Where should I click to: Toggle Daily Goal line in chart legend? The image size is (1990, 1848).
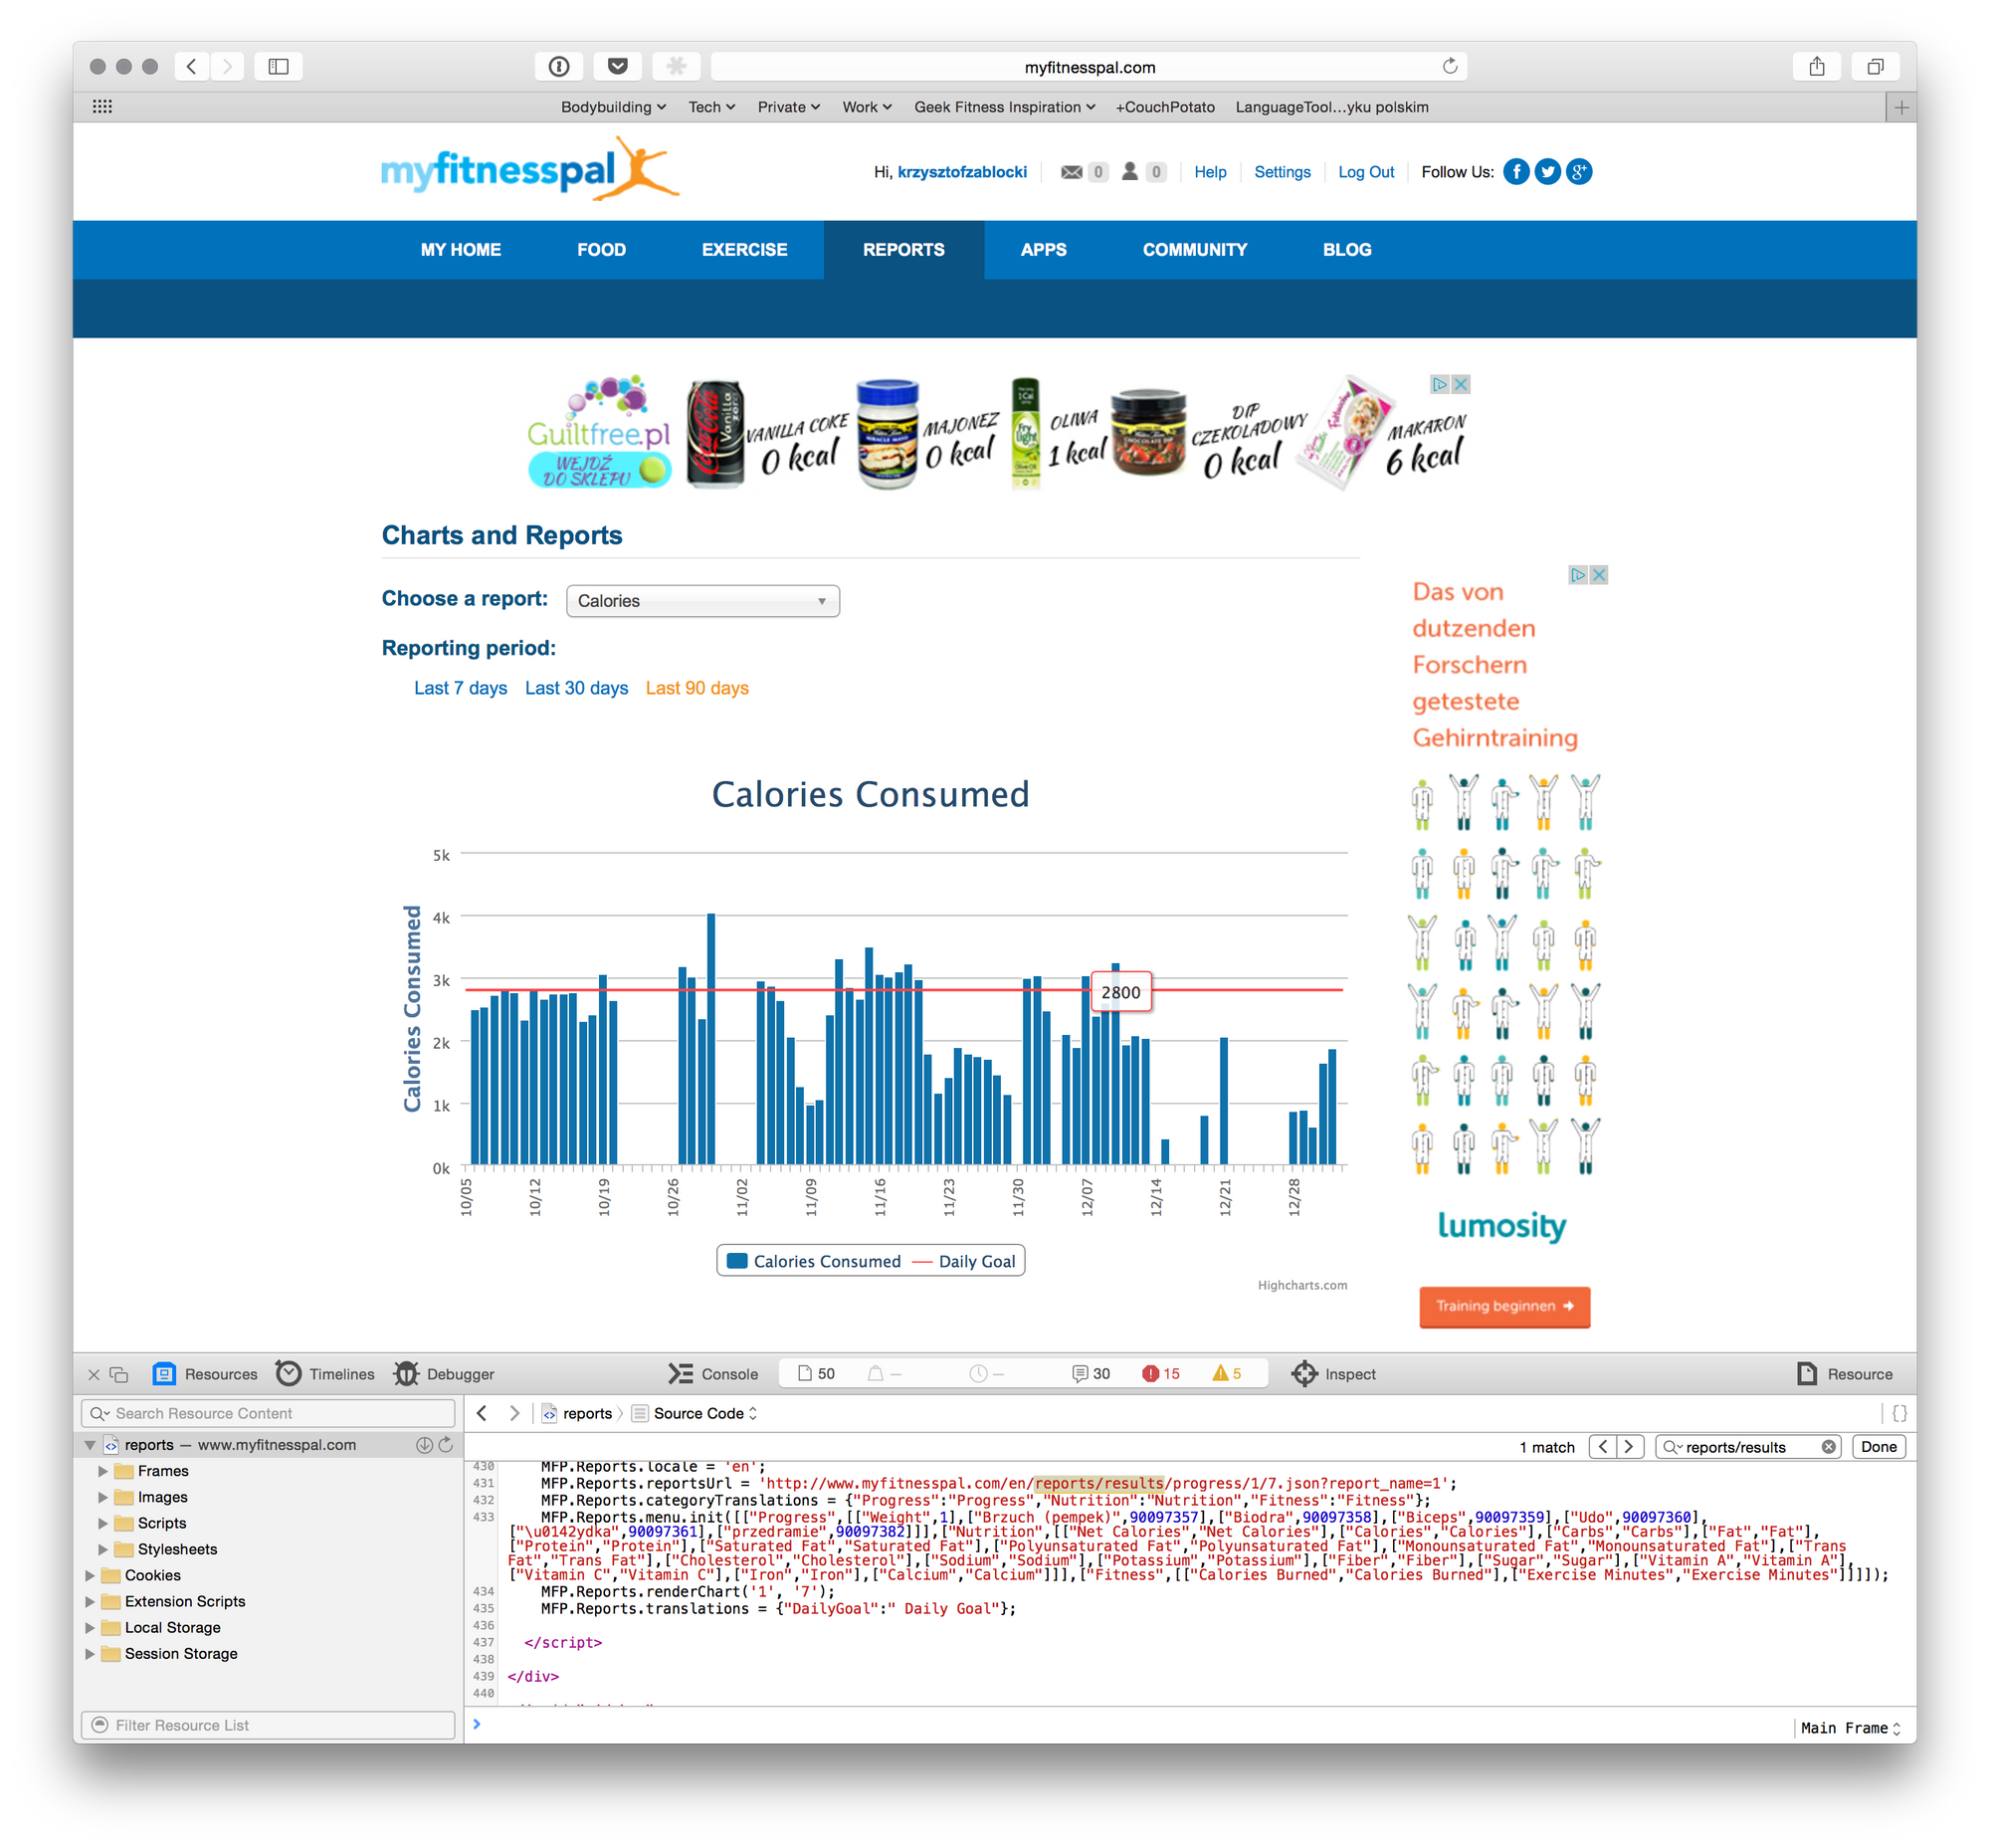click(x=963, y=1261)
